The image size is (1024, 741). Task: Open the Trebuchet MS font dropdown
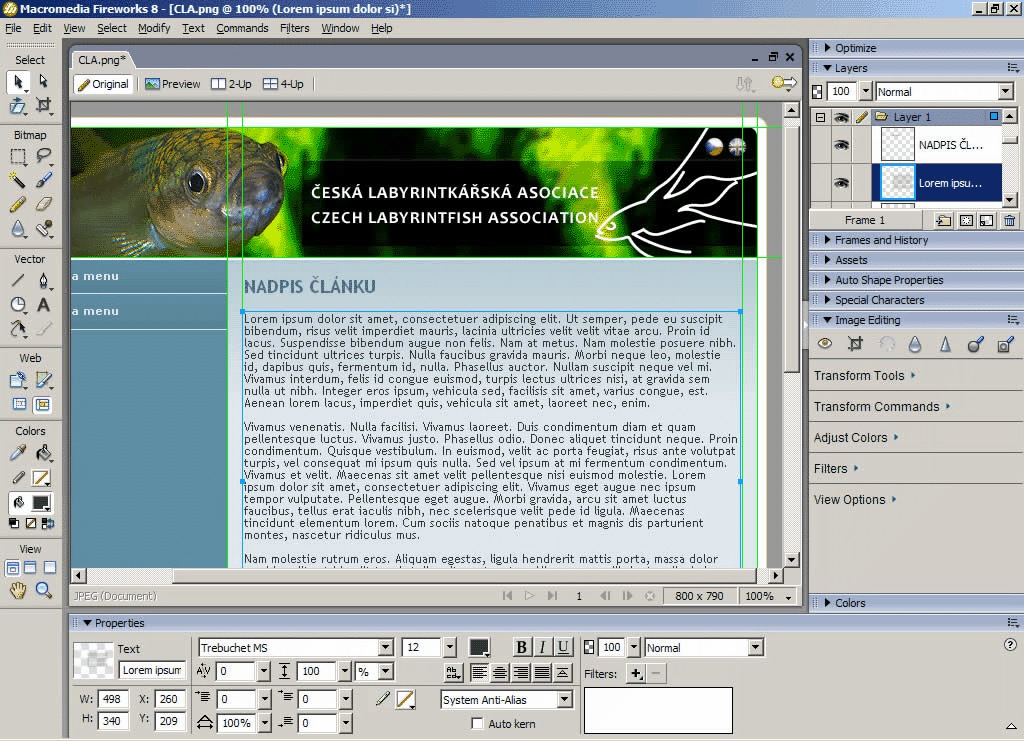click(x=386, y=648)
